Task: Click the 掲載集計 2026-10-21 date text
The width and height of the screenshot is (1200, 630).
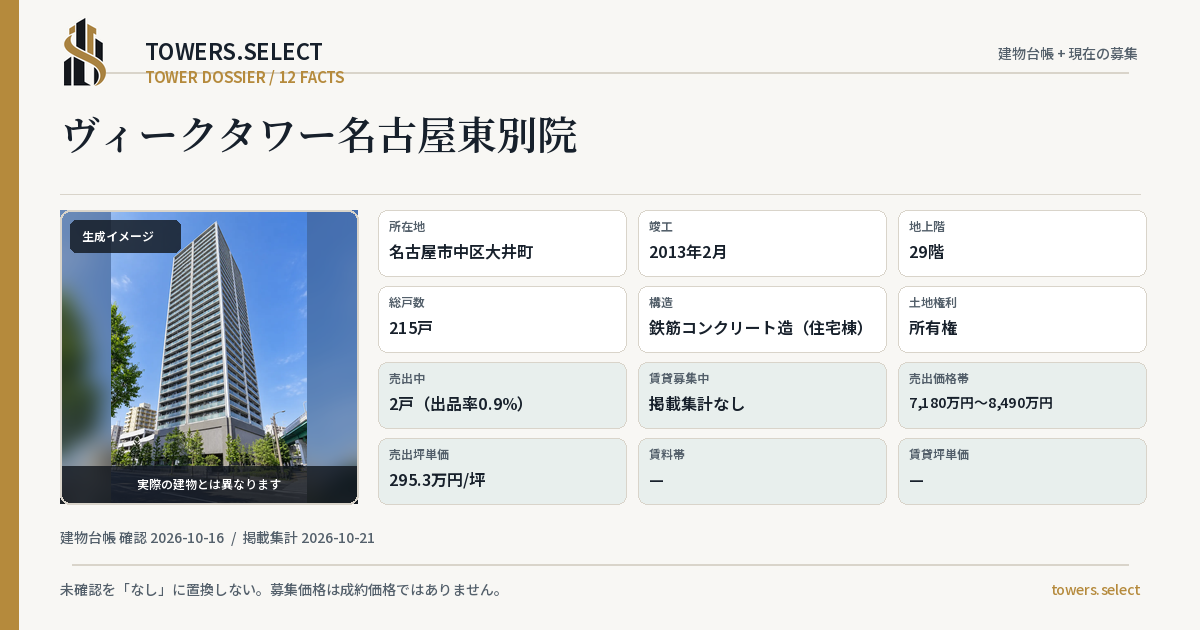Action: point(308,538)
